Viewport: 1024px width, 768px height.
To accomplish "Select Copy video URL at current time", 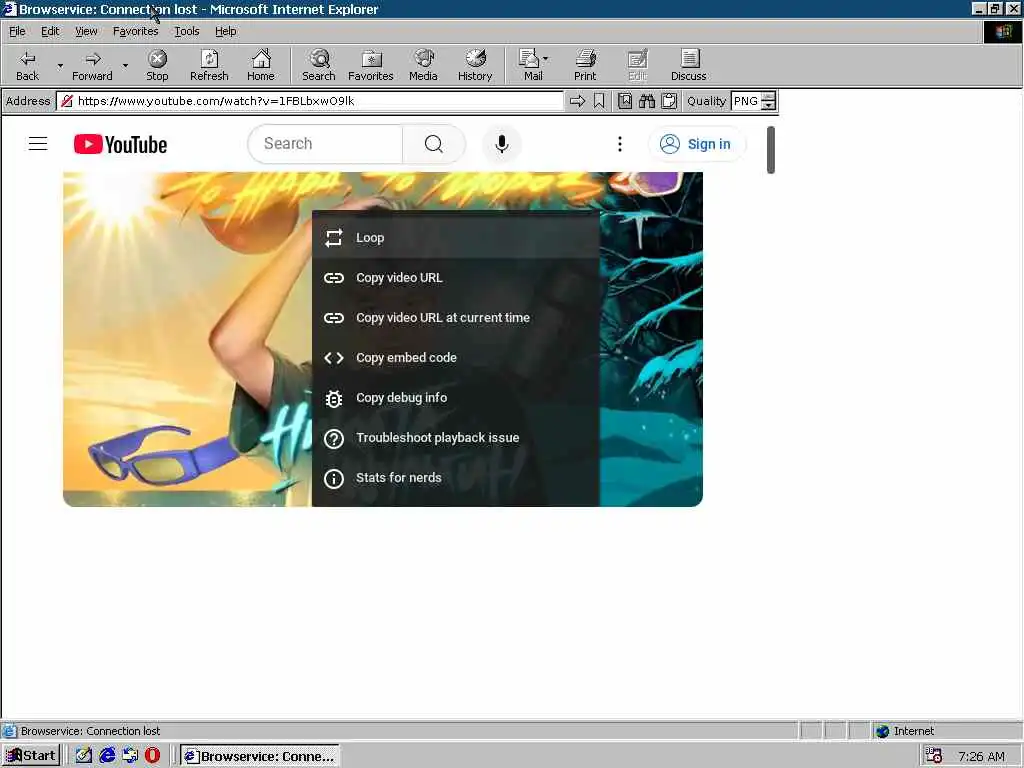I will [x=456, y=317].
